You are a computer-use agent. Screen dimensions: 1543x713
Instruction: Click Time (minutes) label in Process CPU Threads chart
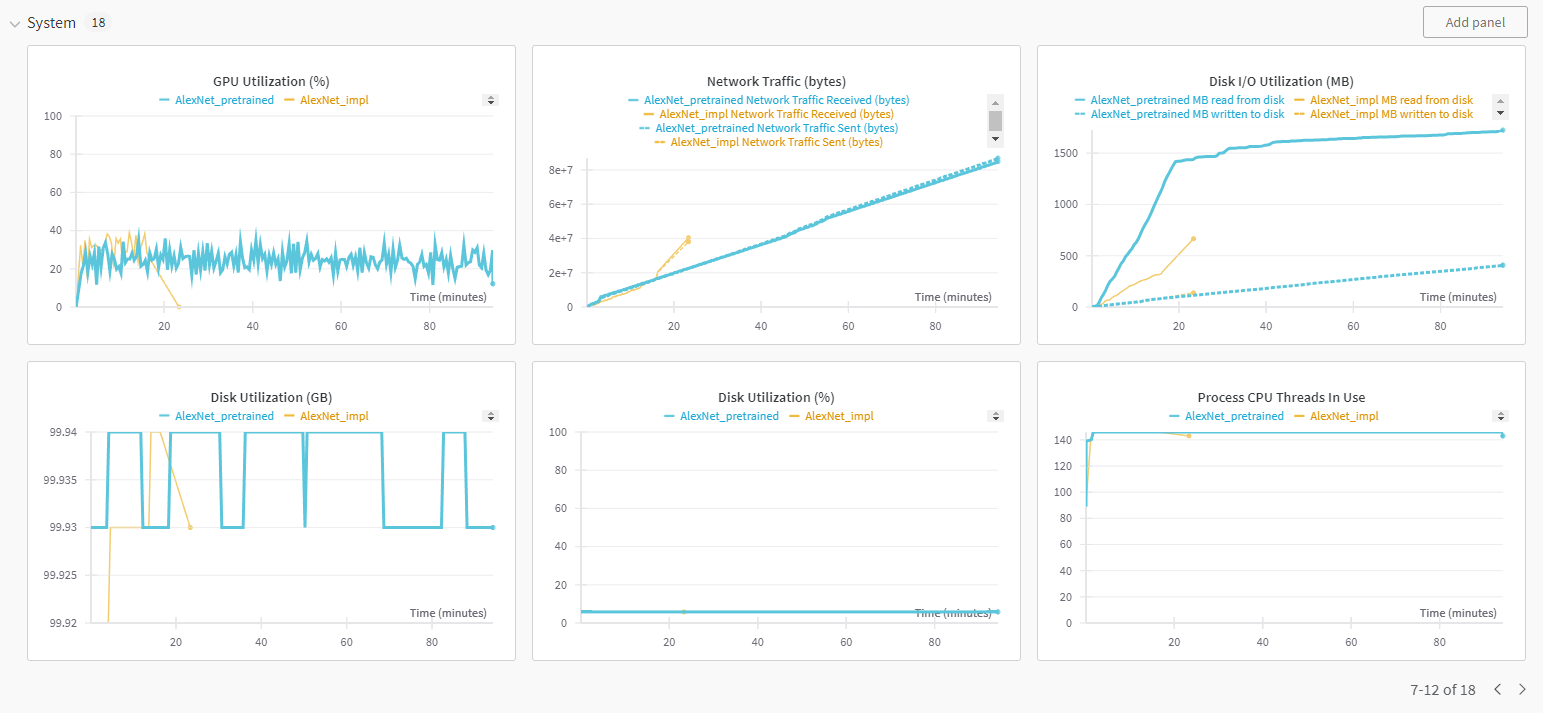click(1458, 613)
